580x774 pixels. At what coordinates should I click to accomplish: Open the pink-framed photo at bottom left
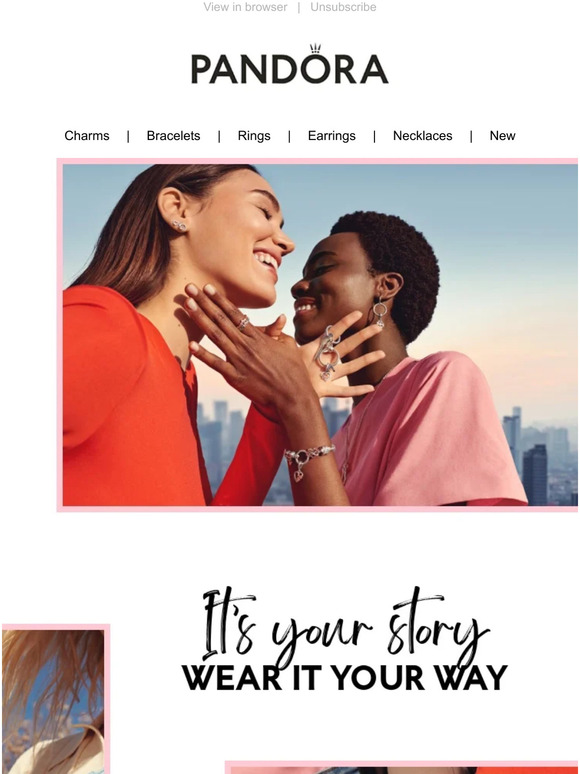[56, 698]
